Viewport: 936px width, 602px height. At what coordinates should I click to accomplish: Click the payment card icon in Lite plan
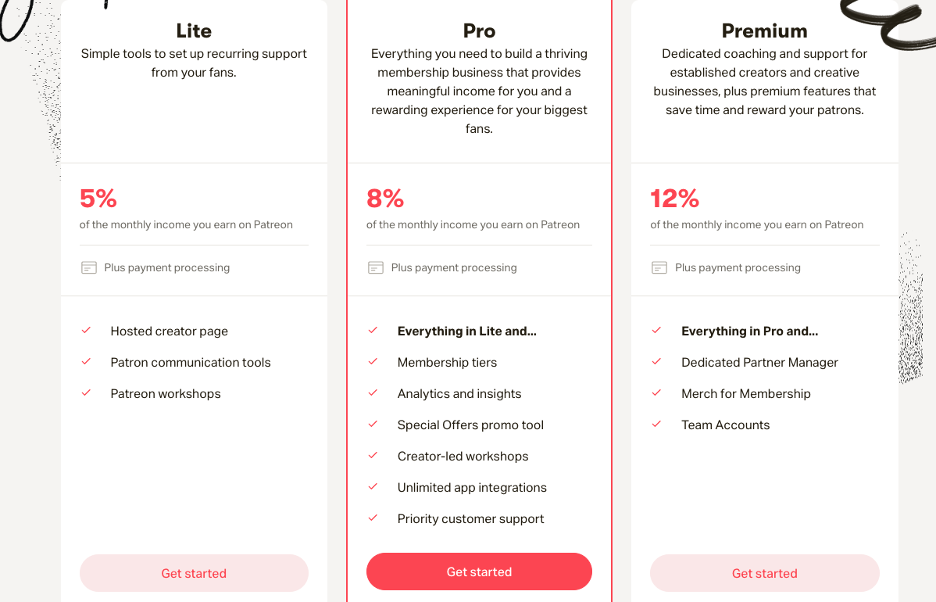88,268
